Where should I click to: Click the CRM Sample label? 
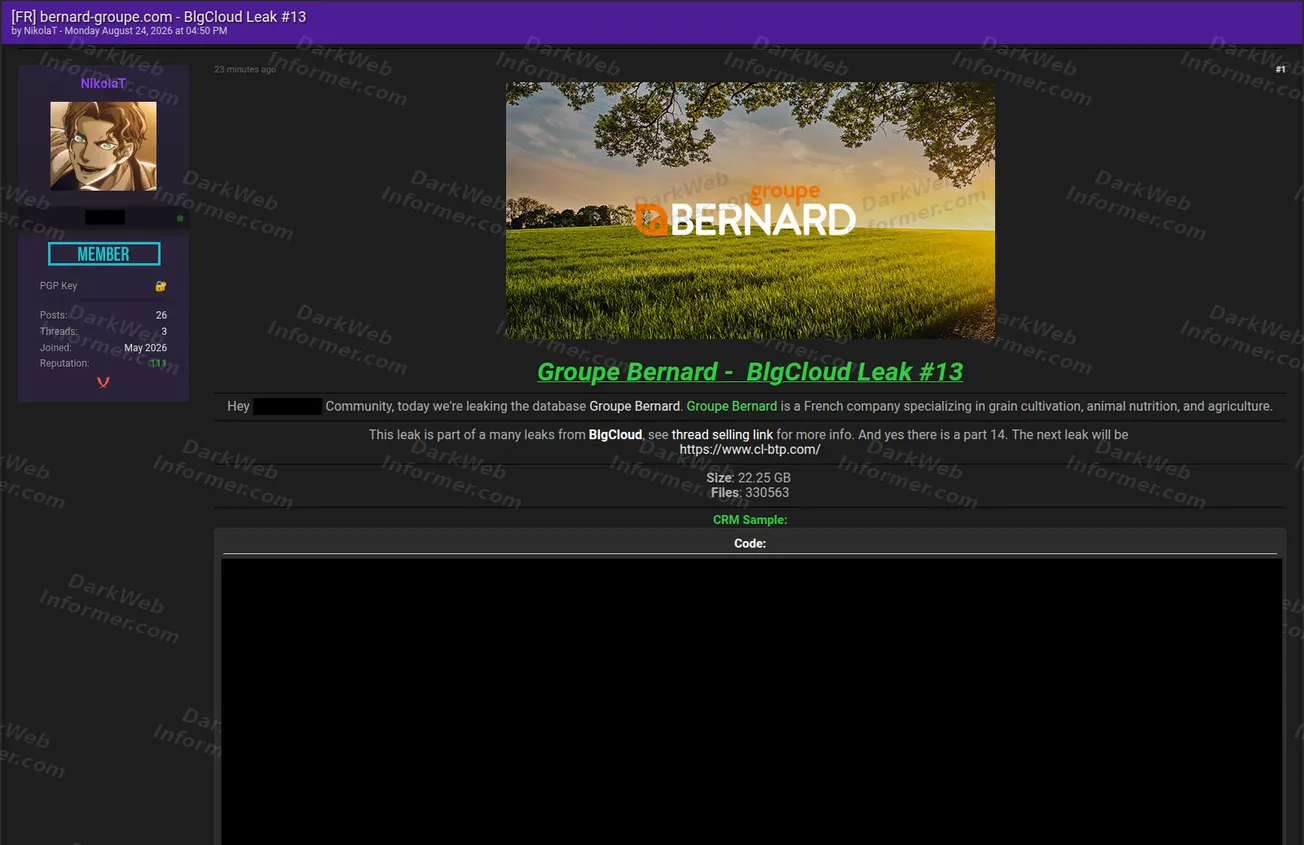click(750, 520)
